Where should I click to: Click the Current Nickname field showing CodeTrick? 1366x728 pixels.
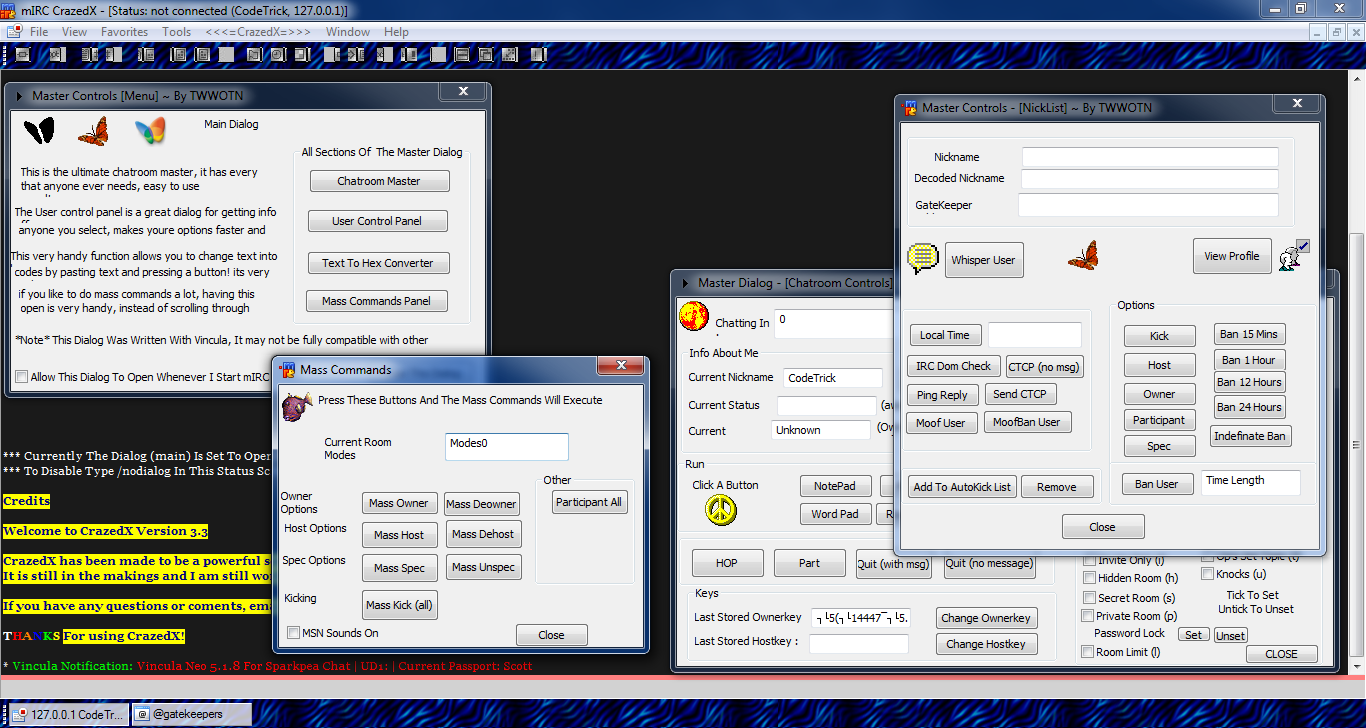(x=833, y=378)
